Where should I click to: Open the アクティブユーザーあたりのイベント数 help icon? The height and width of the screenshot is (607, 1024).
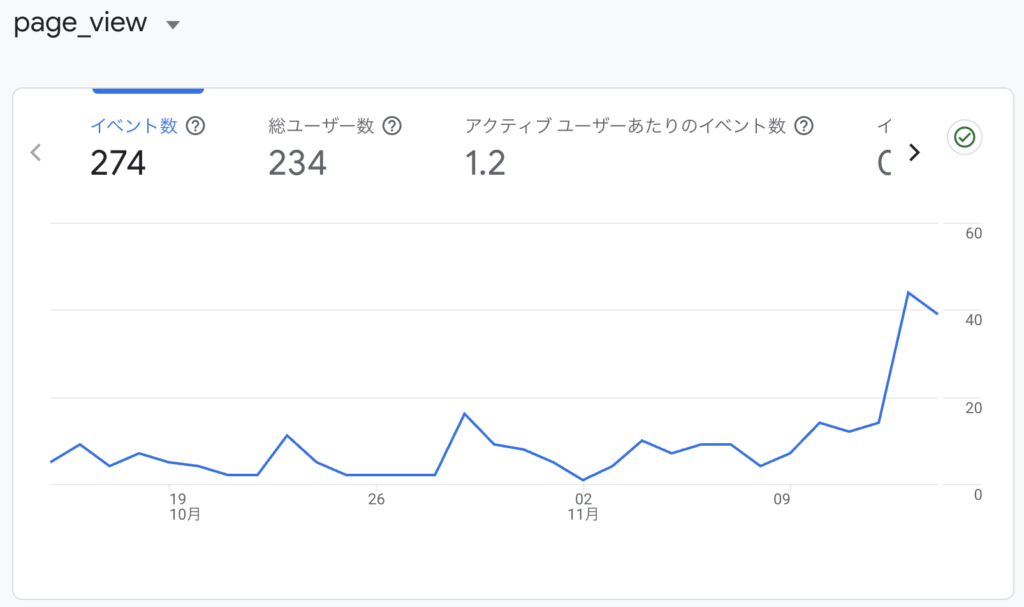tap(804, 126)
